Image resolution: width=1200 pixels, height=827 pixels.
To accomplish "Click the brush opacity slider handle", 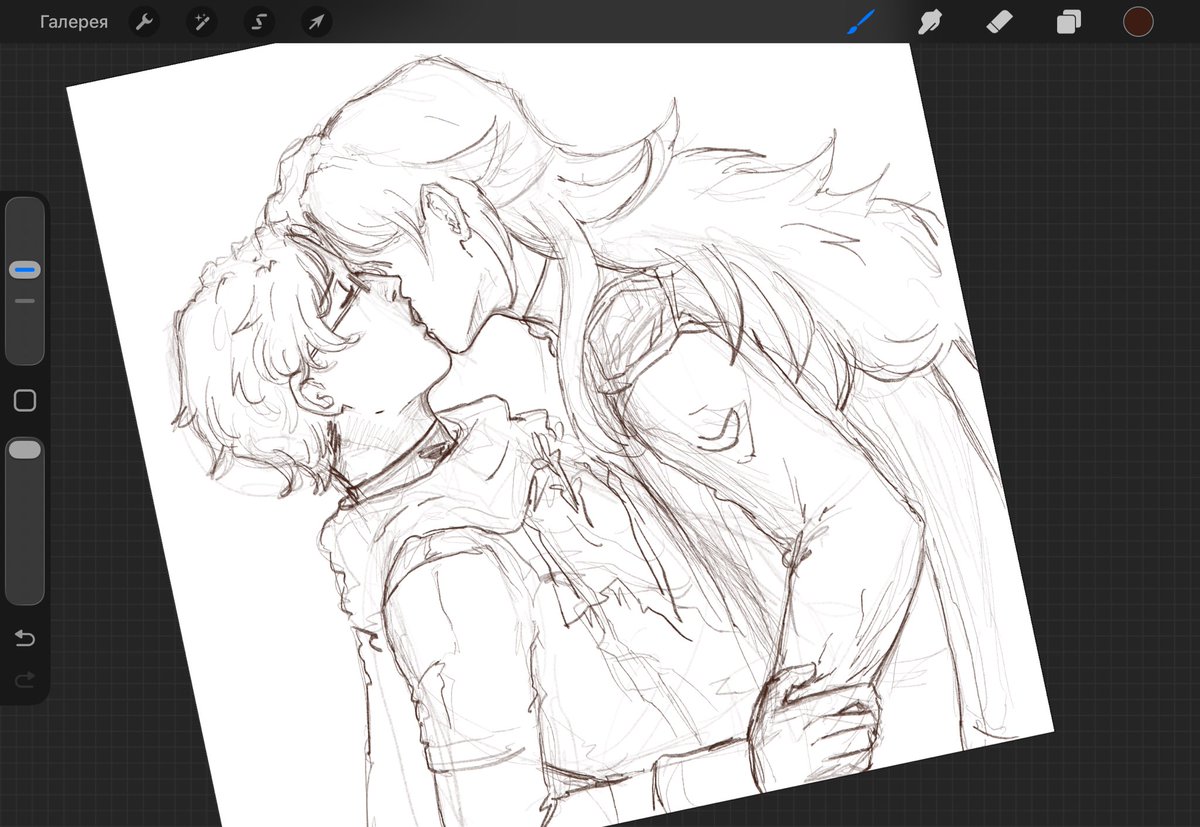I will [x=25, y=450].
